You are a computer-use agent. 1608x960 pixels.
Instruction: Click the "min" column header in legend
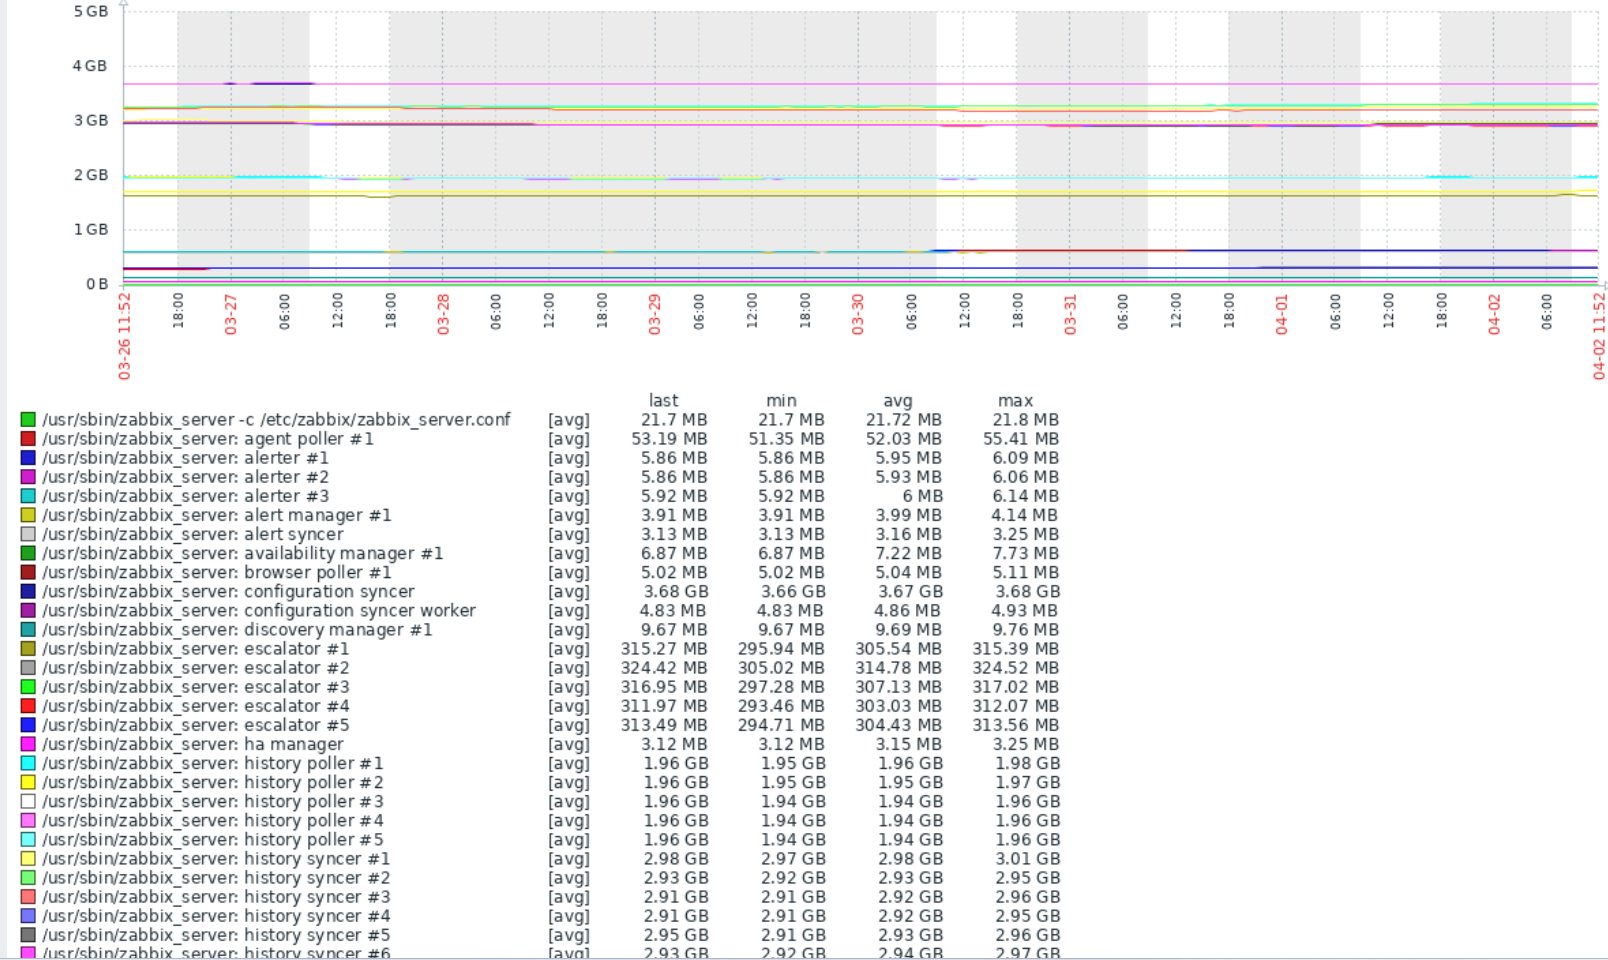point(781,400)
